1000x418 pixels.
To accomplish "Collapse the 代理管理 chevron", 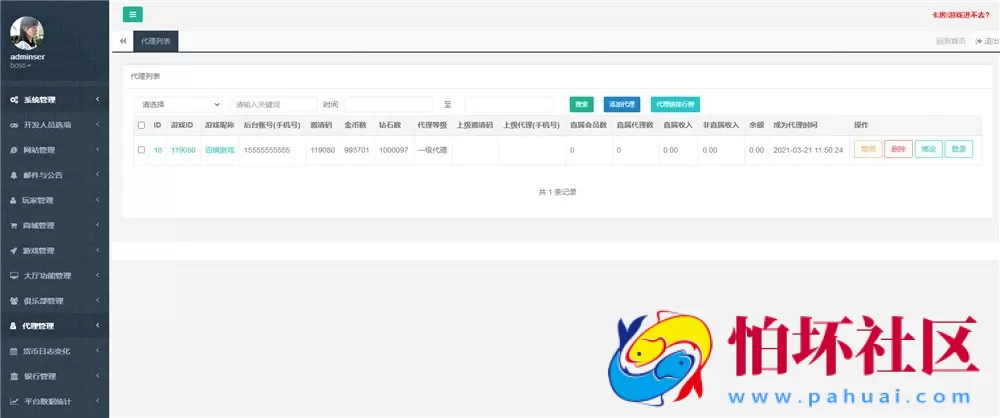I will click(98, 325).
